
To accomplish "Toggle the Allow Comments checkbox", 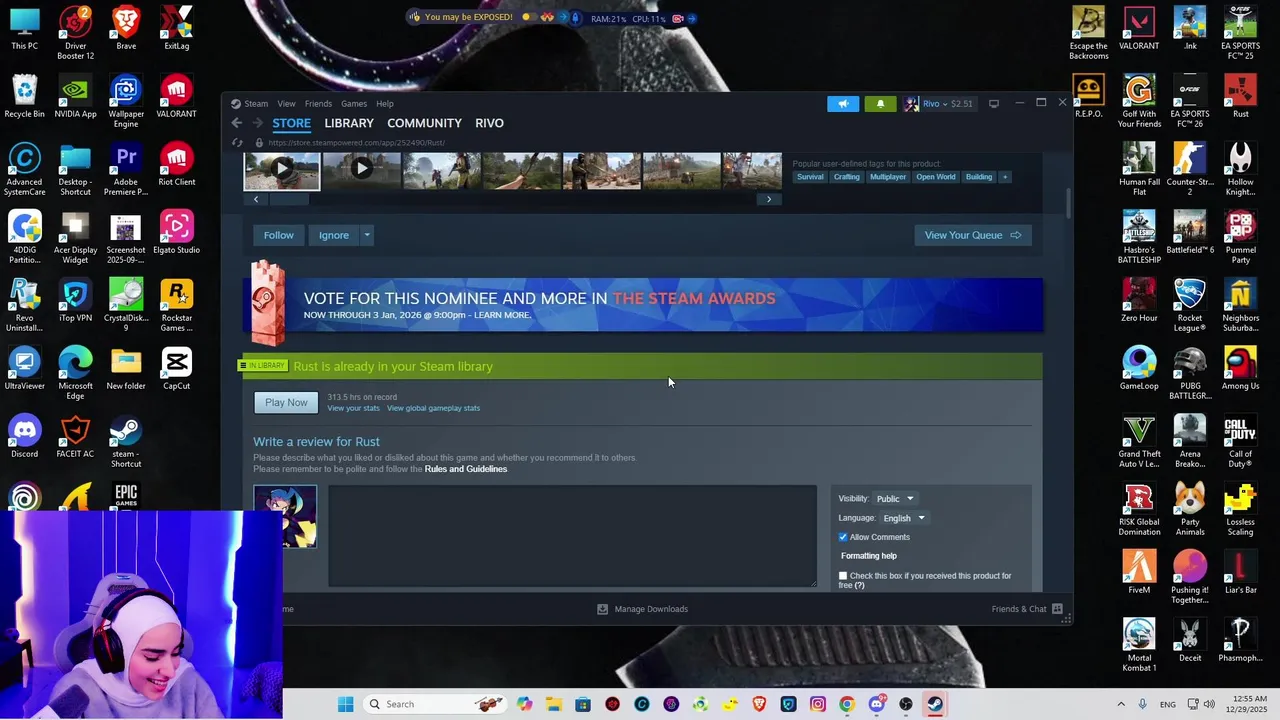I will [x=843, y=538].
